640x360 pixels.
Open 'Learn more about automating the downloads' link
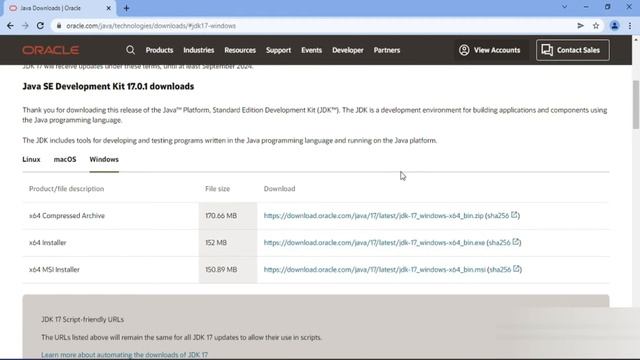tap(124, 355)
